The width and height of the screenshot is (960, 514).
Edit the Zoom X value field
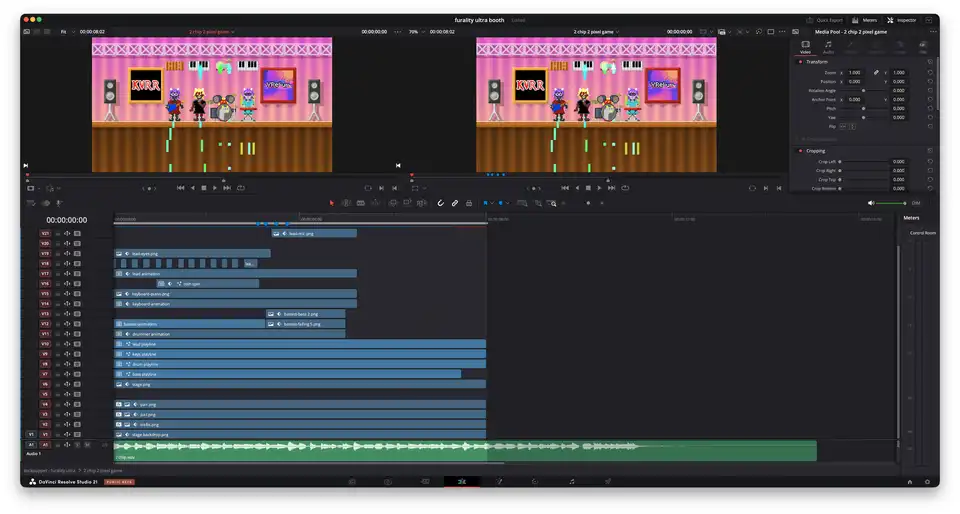click(855, 72)
